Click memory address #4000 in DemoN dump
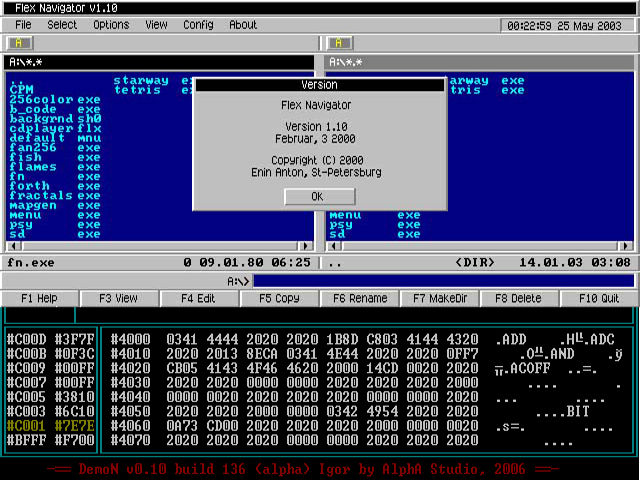Viewport: 640px width, 480px height. pos(130,340)
